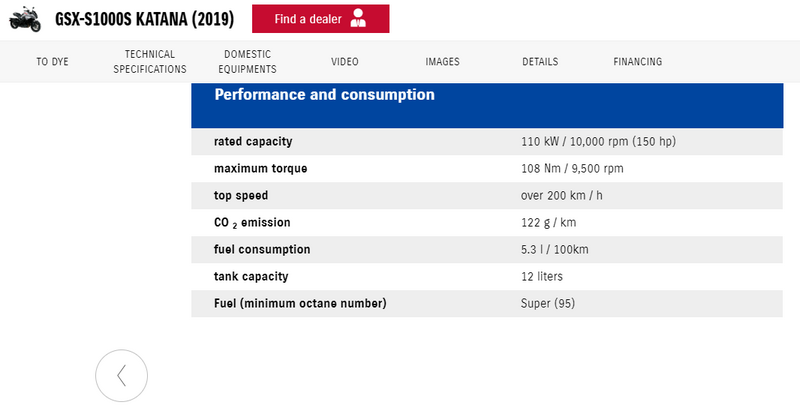Click the Find a dealer button
800x420 pixels.
[320, 19]
